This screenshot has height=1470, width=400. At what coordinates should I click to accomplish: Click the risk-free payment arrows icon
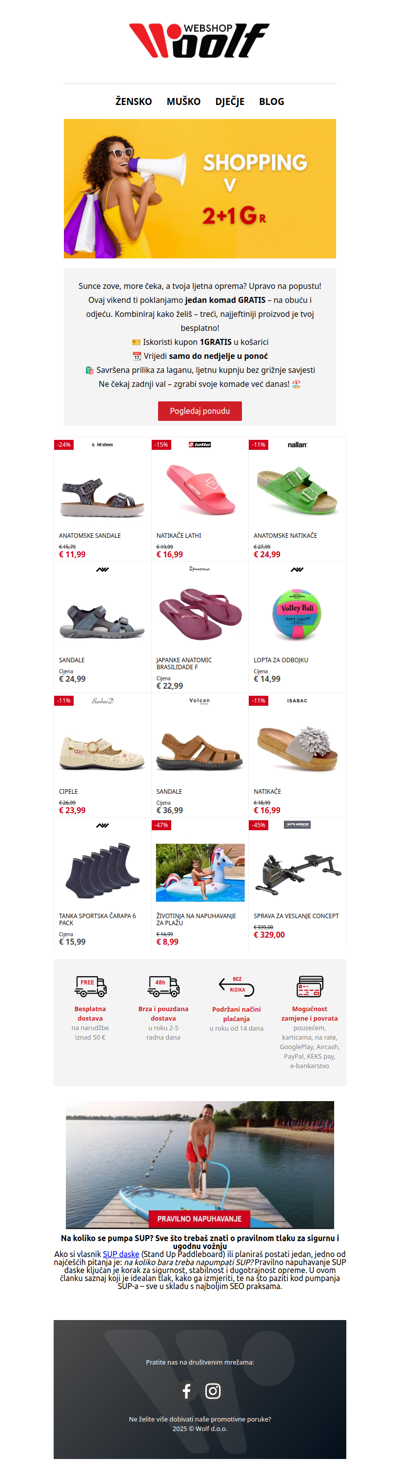click(237, 986)
